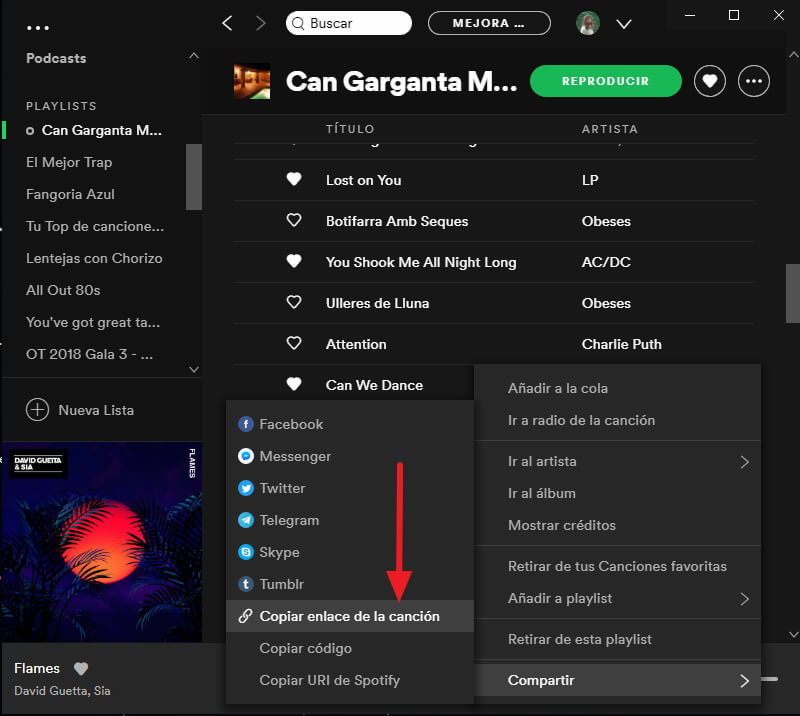Click the Flames album cover art
The width and height of the screenshot is (800, 716).
pos(102,542)
